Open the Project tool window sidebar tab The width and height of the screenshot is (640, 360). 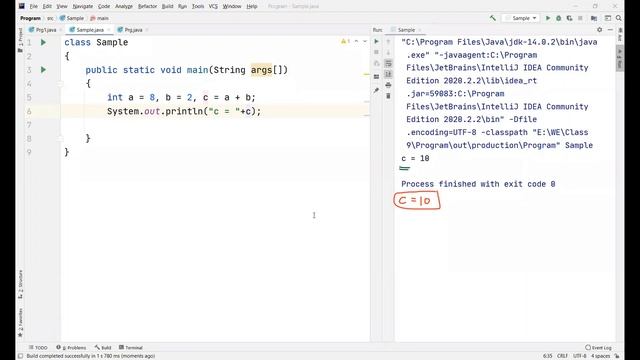pos(20,40)
